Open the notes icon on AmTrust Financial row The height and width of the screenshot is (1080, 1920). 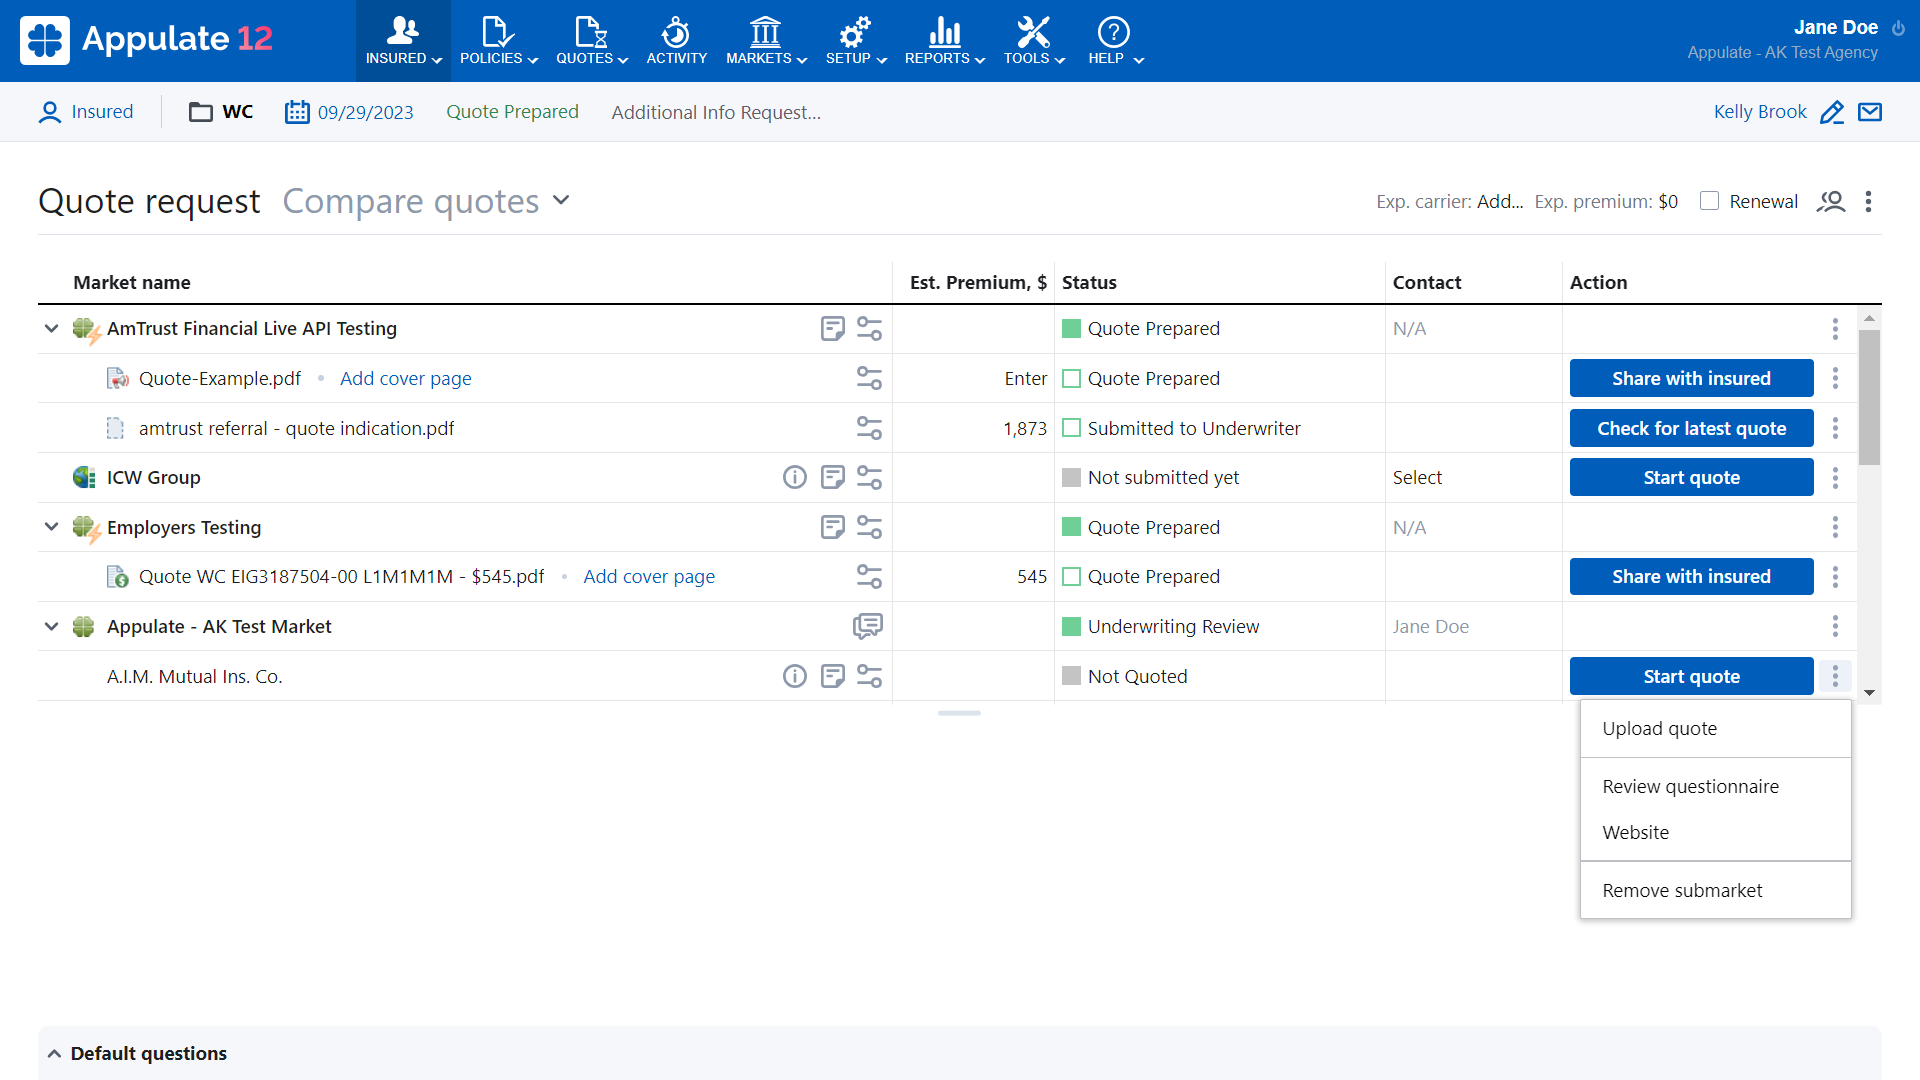click(832, 328)
